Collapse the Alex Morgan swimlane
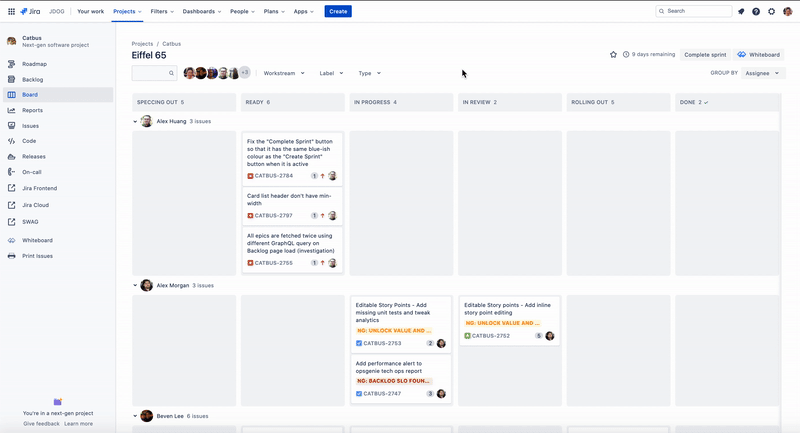Screen dimensions: 800x433 [135, 286]
